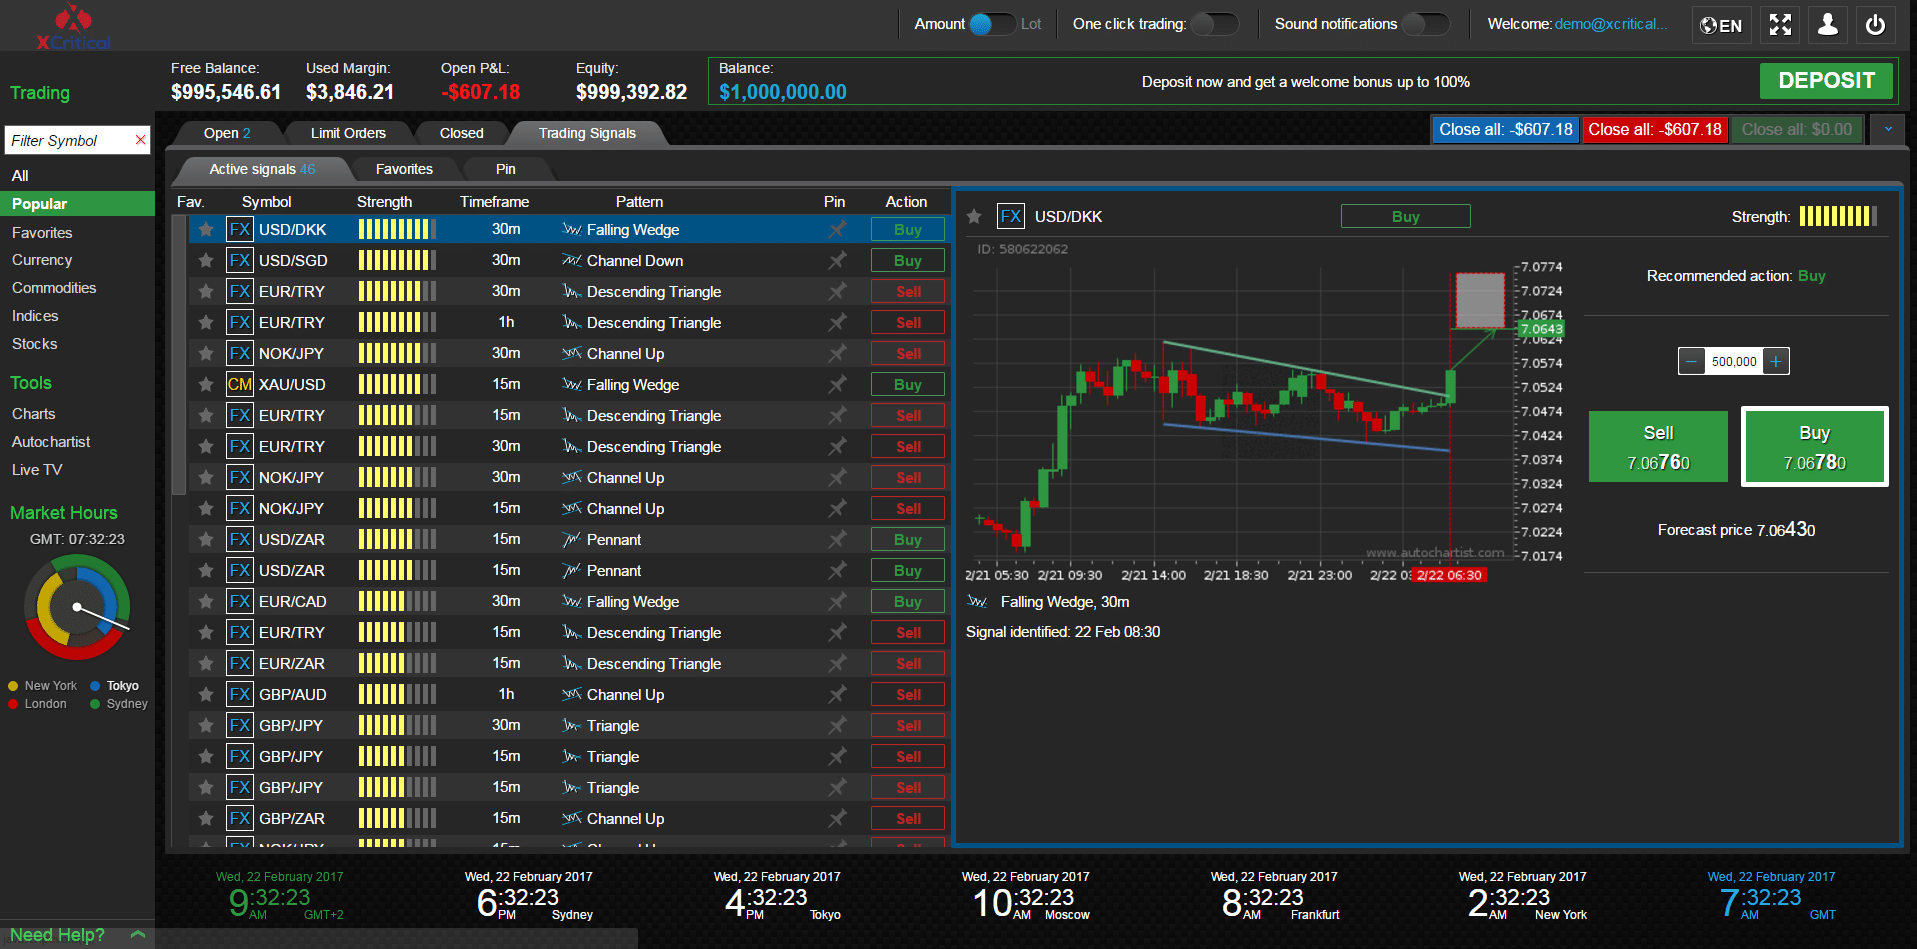1917x949 pixels.
Task: Click the Filter Symbol input field
Action: click(68, 141)
